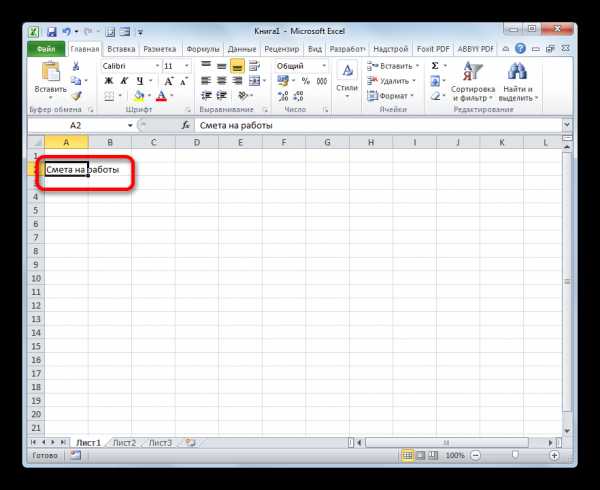Click the insert new worksheet icon
Viewport: 600px width, 490px height.
click(x=190, y=443)
